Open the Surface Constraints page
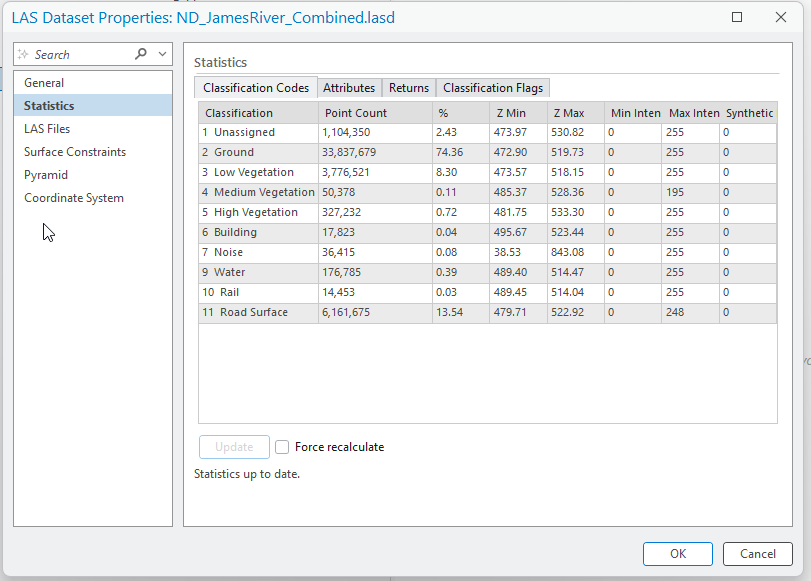The width and height of the screenshot is (811, 581). coord(74,151)
